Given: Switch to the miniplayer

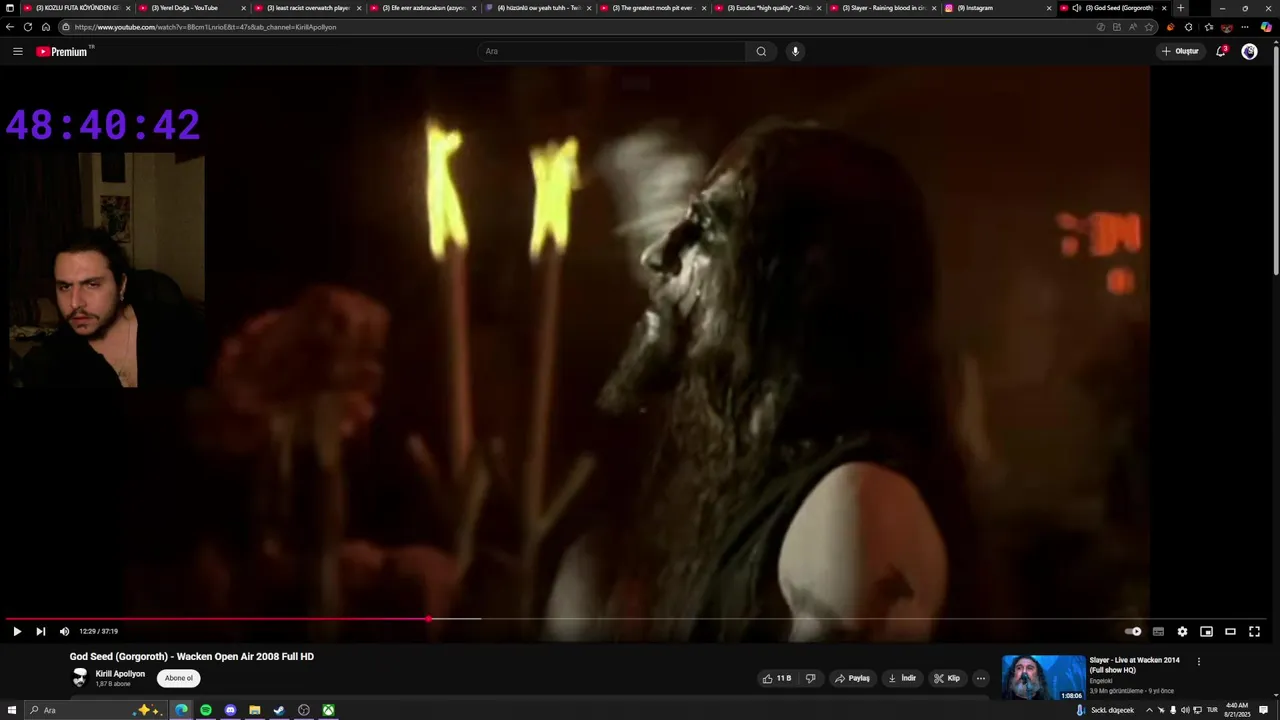Looking at the screenshot, I should click(x=1206, y=631).
